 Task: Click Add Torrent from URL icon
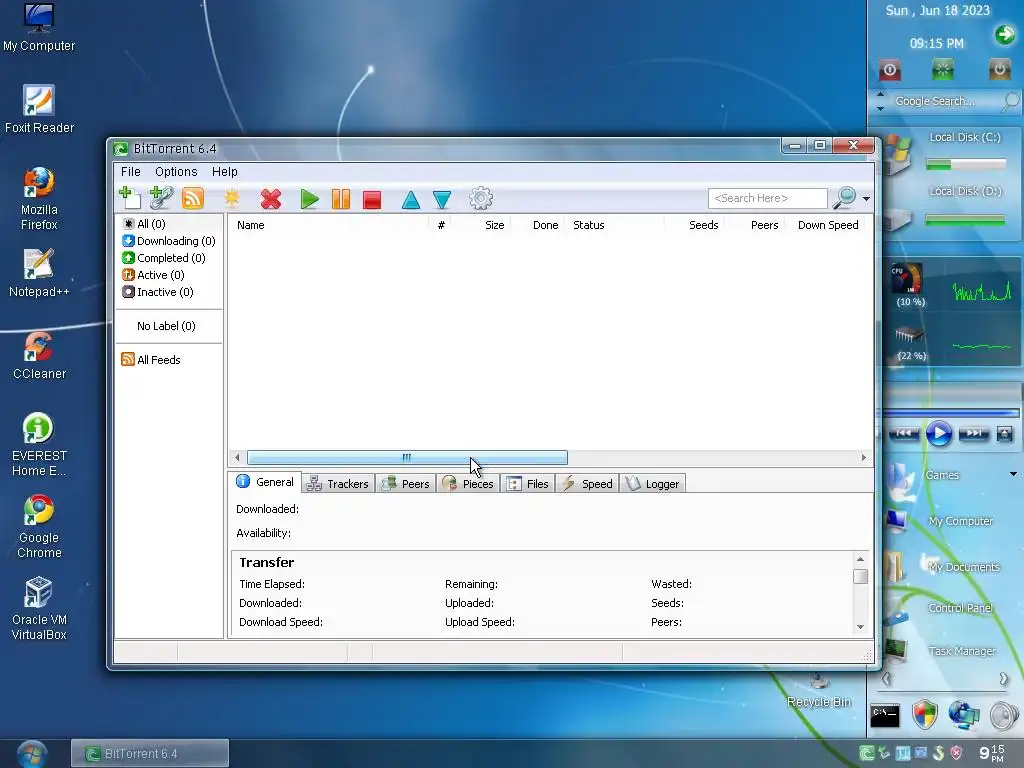[161, 197]
